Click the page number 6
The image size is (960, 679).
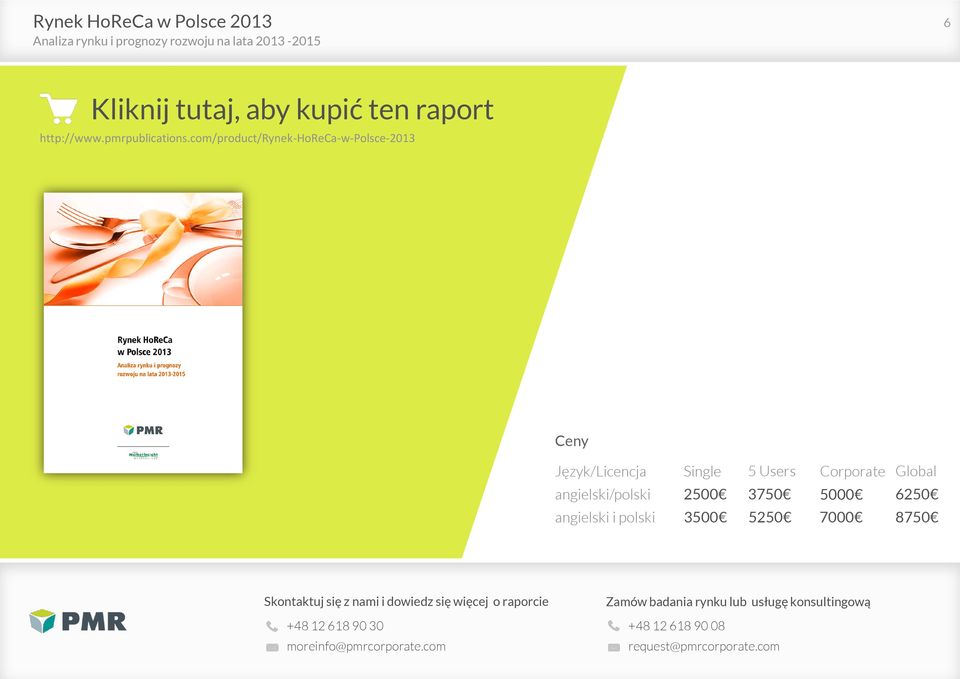click(x=947, y=23)
